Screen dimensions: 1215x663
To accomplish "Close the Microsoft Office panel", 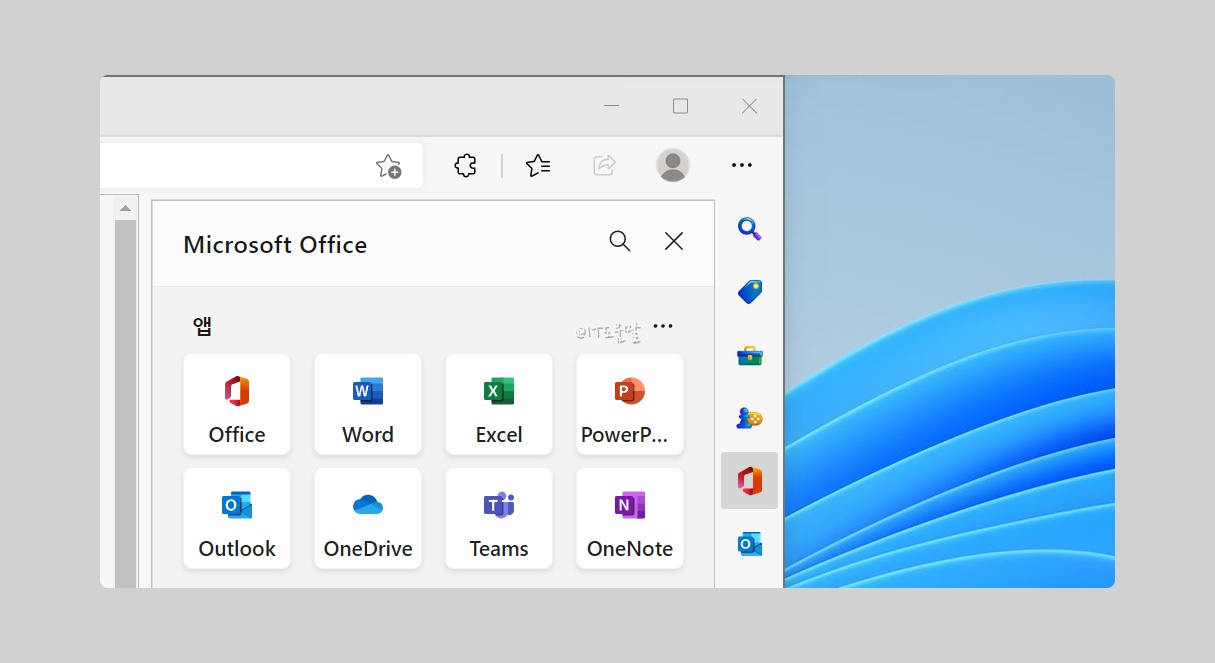I will tap(674, 241).
